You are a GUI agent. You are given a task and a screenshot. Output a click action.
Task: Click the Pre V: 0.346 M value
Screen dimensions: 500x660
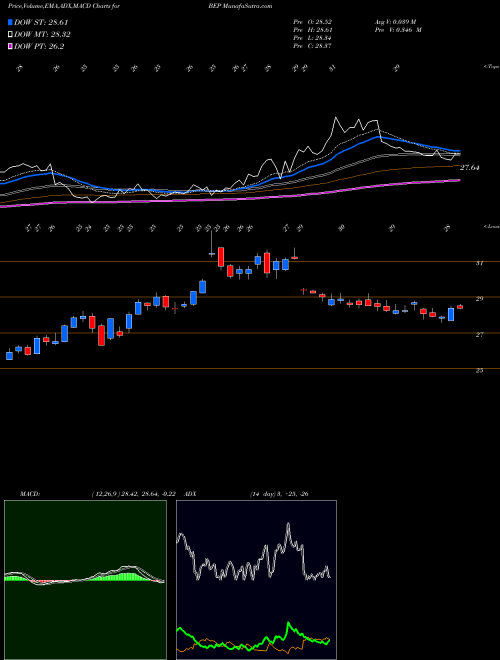coord(399,30)
